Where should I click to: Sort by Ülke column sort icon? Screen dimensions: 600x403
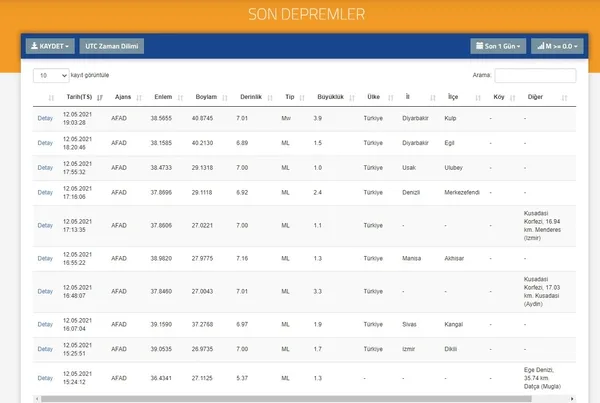(x=390, y=98)
